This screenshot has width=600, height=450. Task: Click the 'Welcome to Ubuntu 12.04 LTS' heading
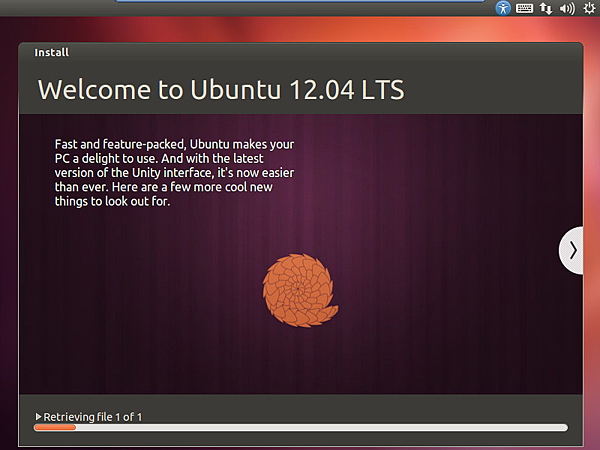(221, 90)
